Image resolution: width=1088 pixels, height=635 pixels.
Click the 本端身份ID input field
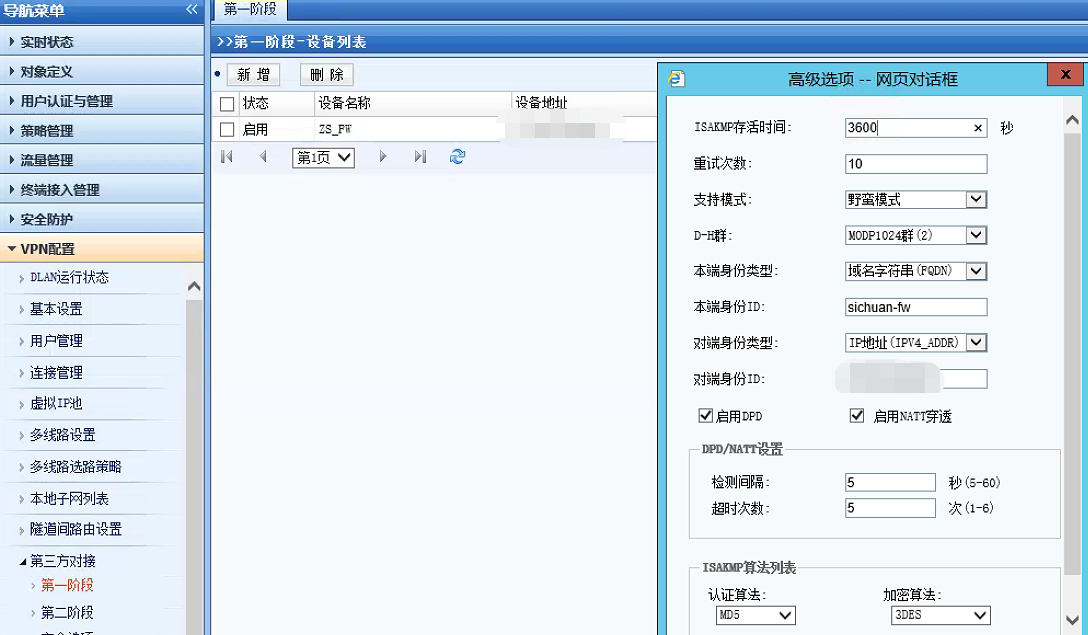coord(916,307)
